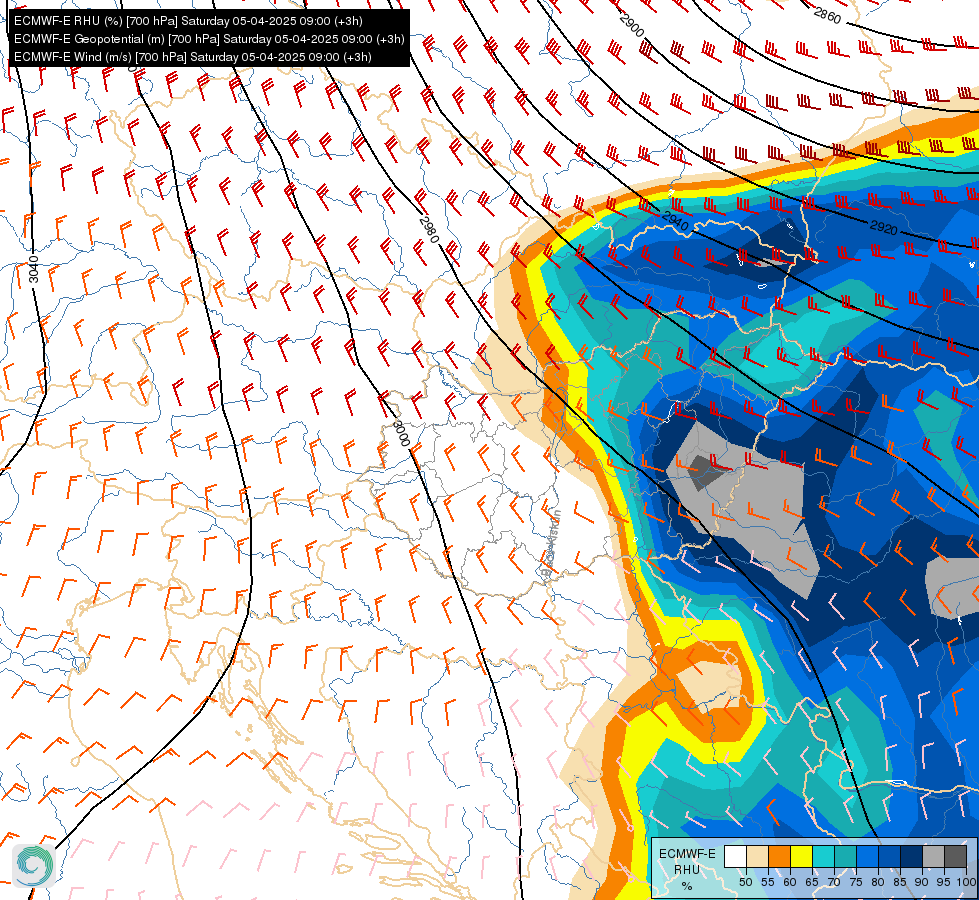This screenshot has width=979, height=900.
Task: Select the yellow 60–65% legend swatch
Action: 800,857
